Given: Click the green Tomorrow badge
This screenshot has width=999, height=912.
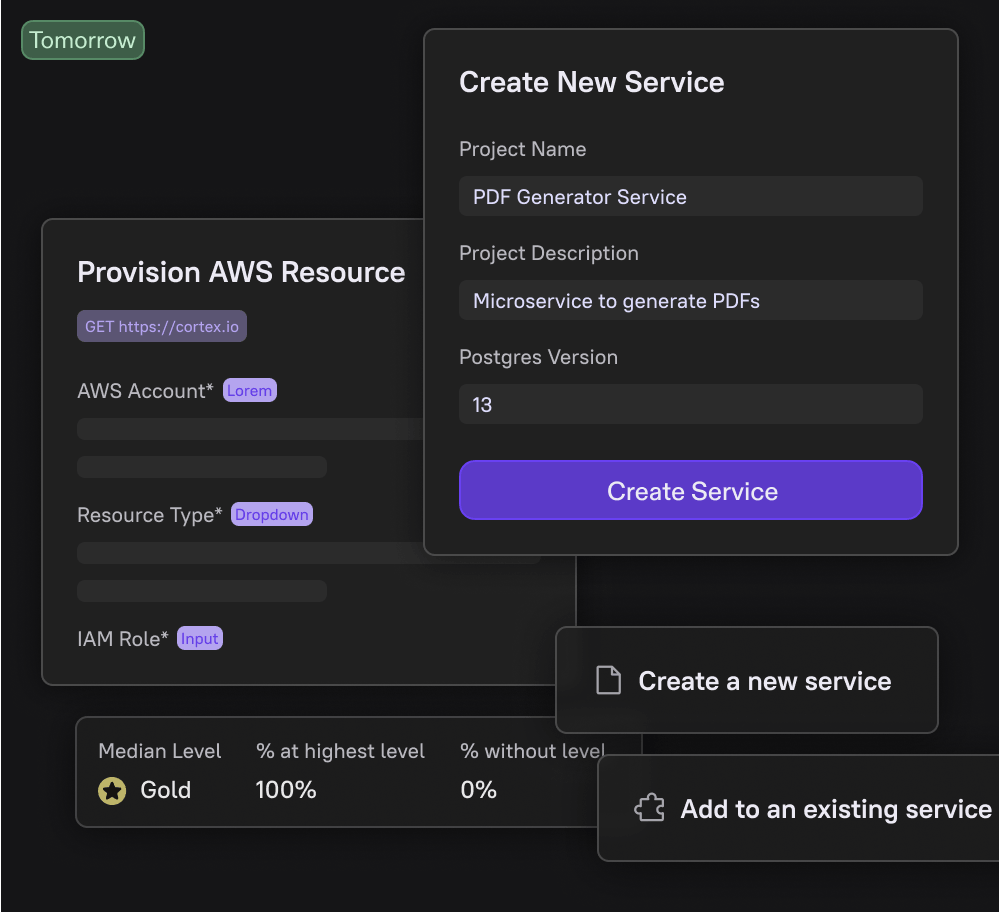Looking at the screenshot, I should click(x=82, y=40).
